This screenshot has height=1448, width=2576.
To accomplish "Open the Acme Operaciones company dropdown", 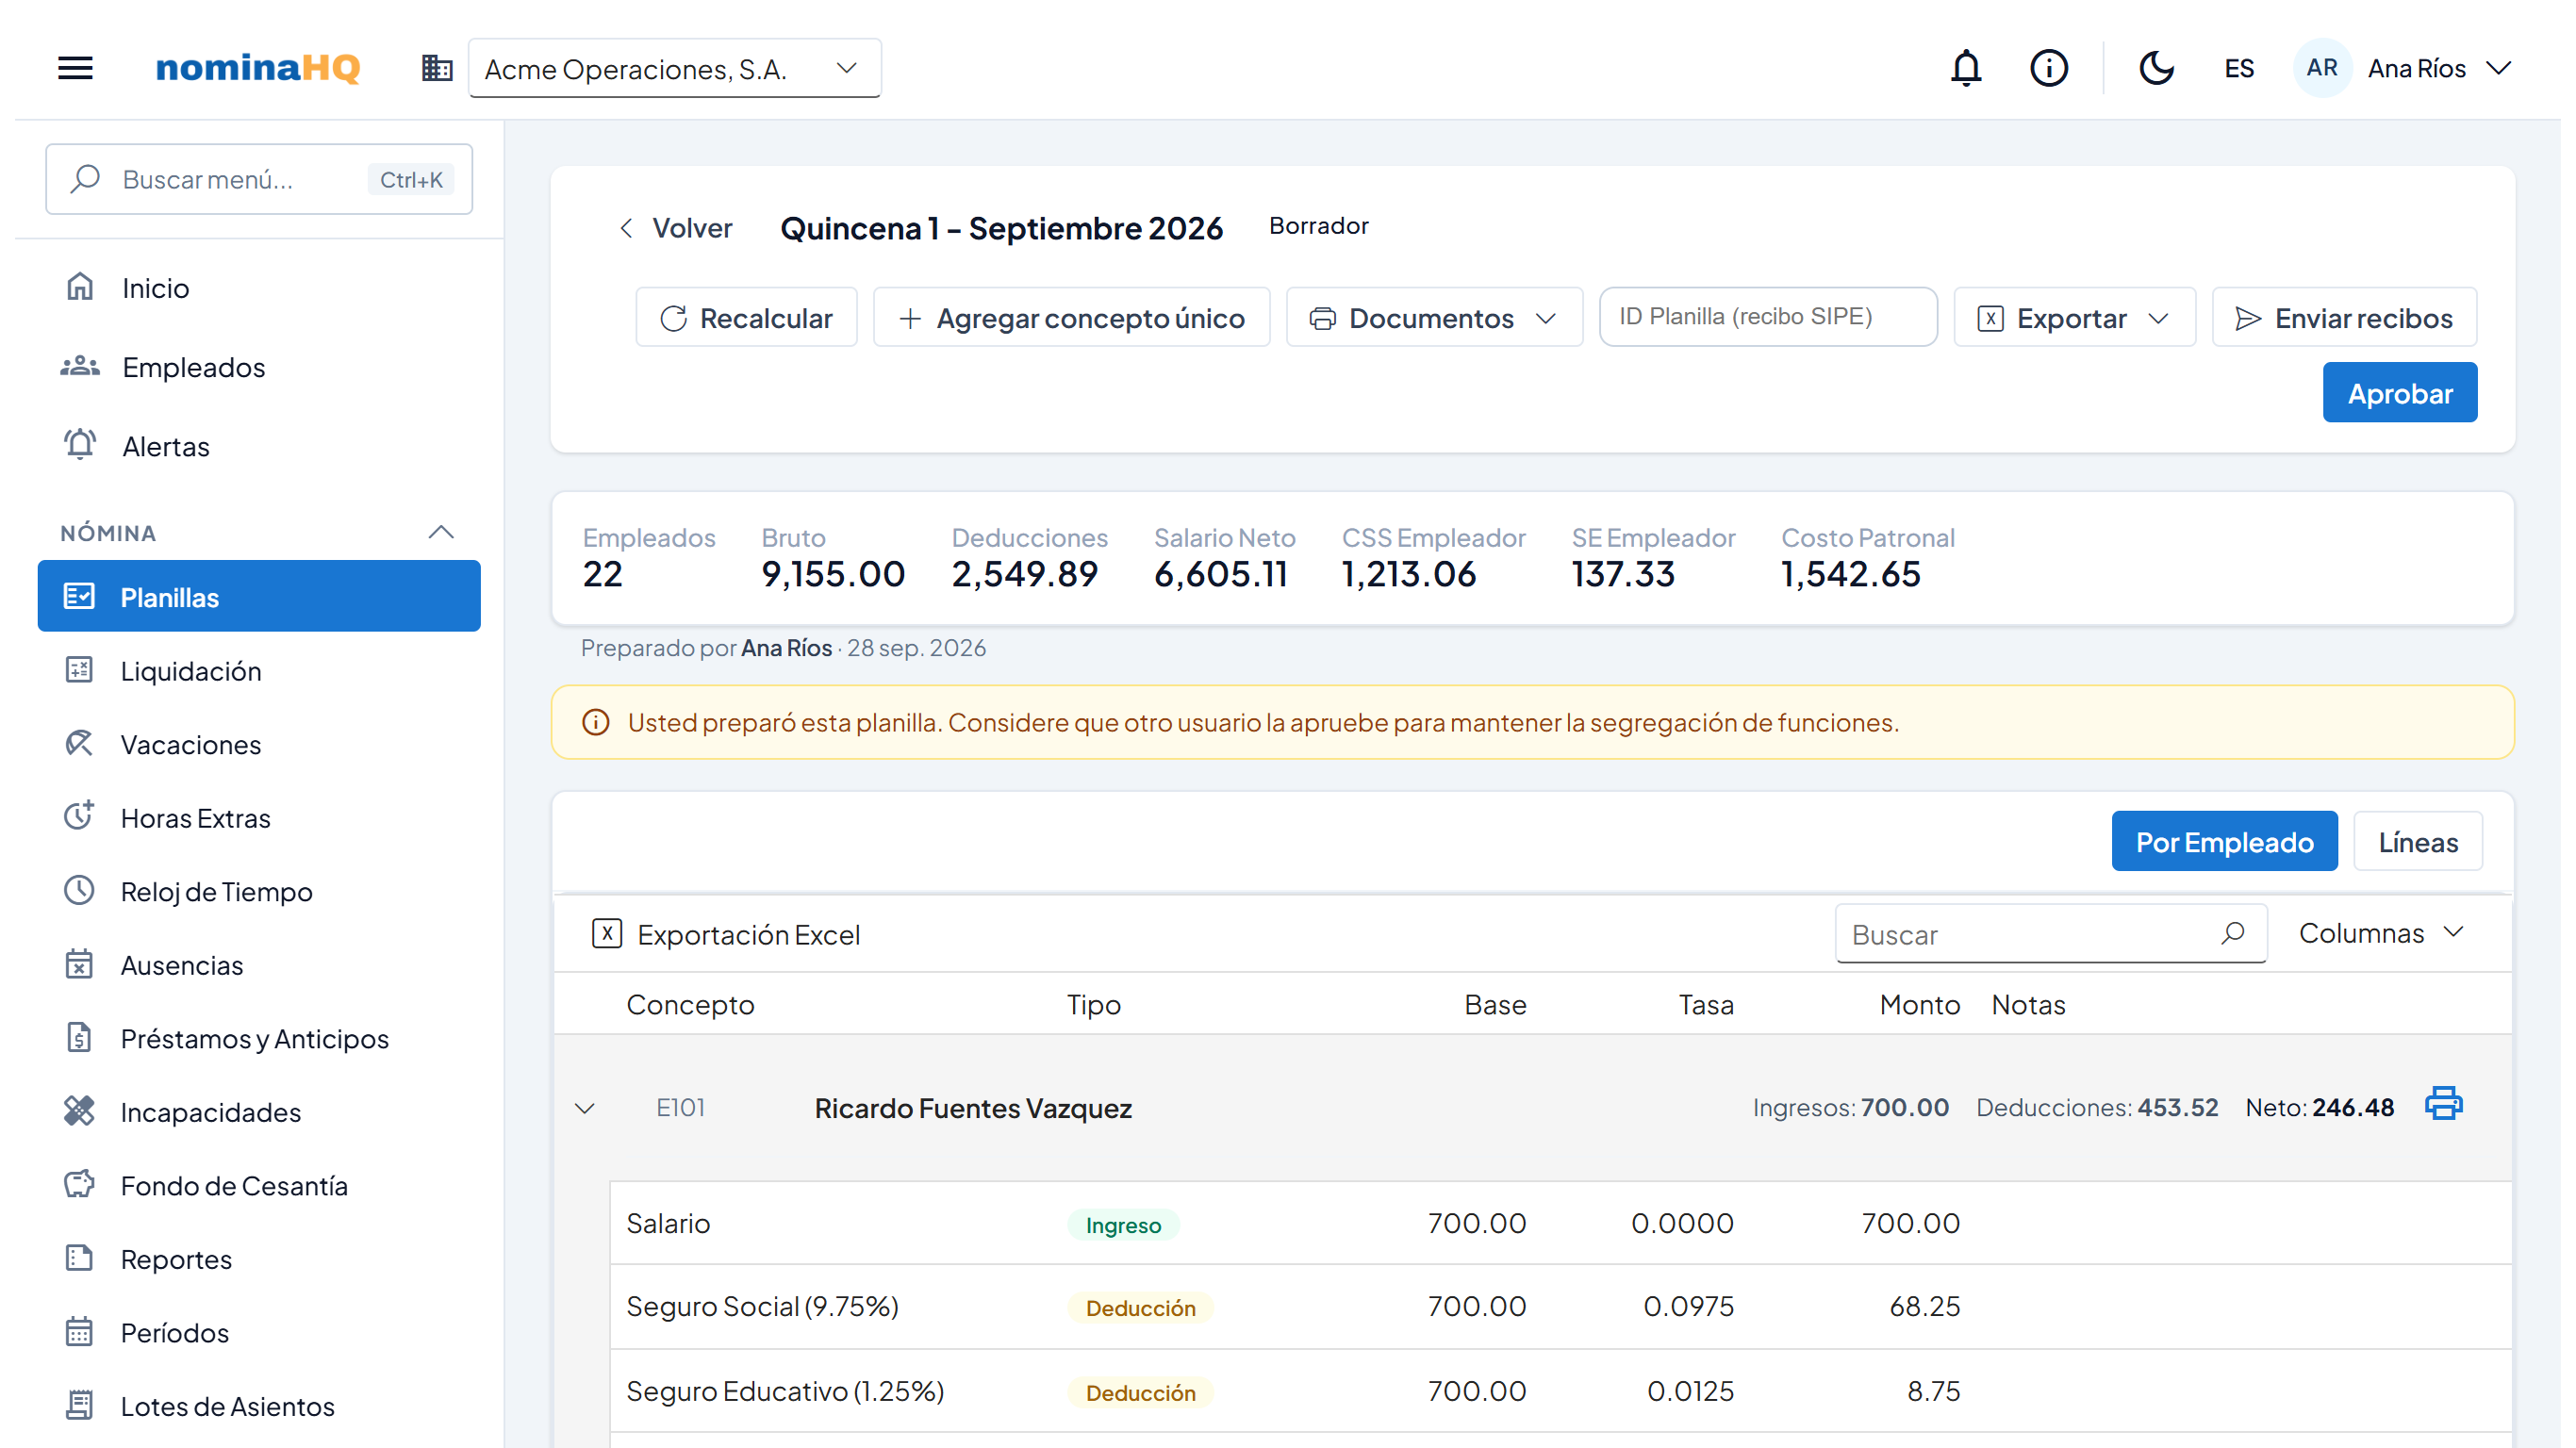I will (674, 68).
